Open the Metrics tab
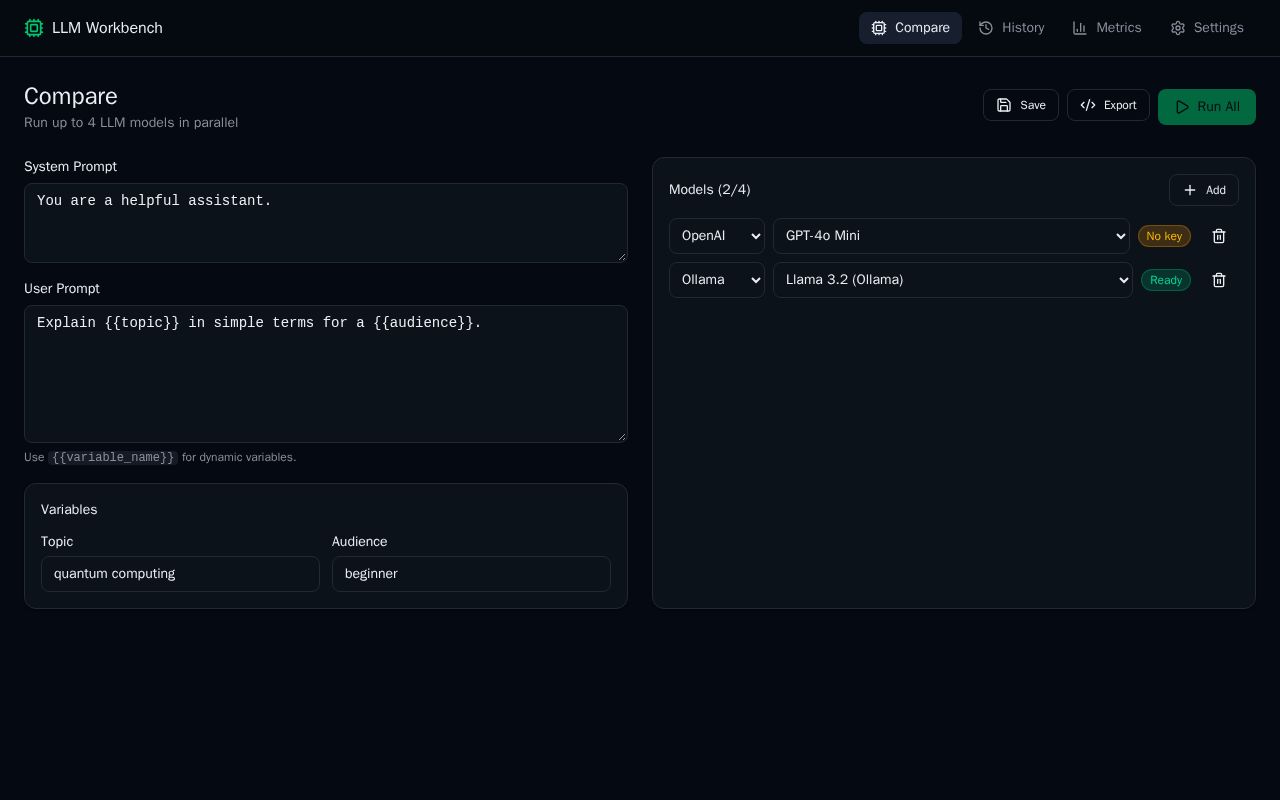 pyautogui.click(x=1106, y=28)
